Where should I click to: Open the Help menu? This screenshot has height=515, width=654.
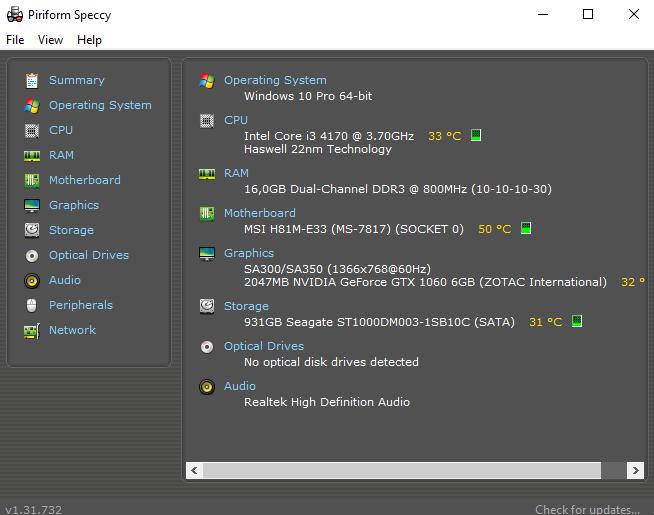[x=89, y=40]
